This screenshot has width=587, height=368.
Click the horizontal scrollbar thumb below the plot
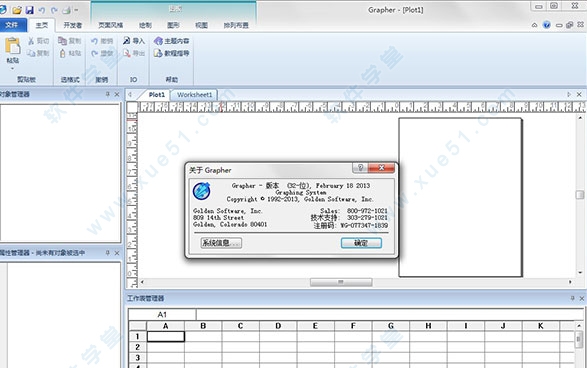[x=341, y=282]
